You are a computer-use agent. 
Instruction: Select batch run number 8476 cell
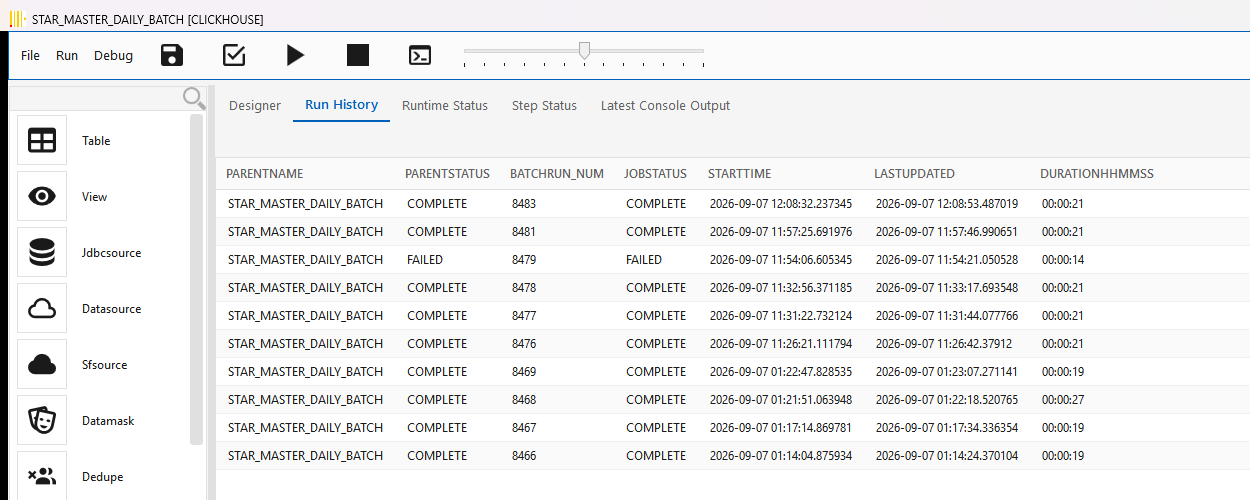pyautogui.click(x=524, y=344)
